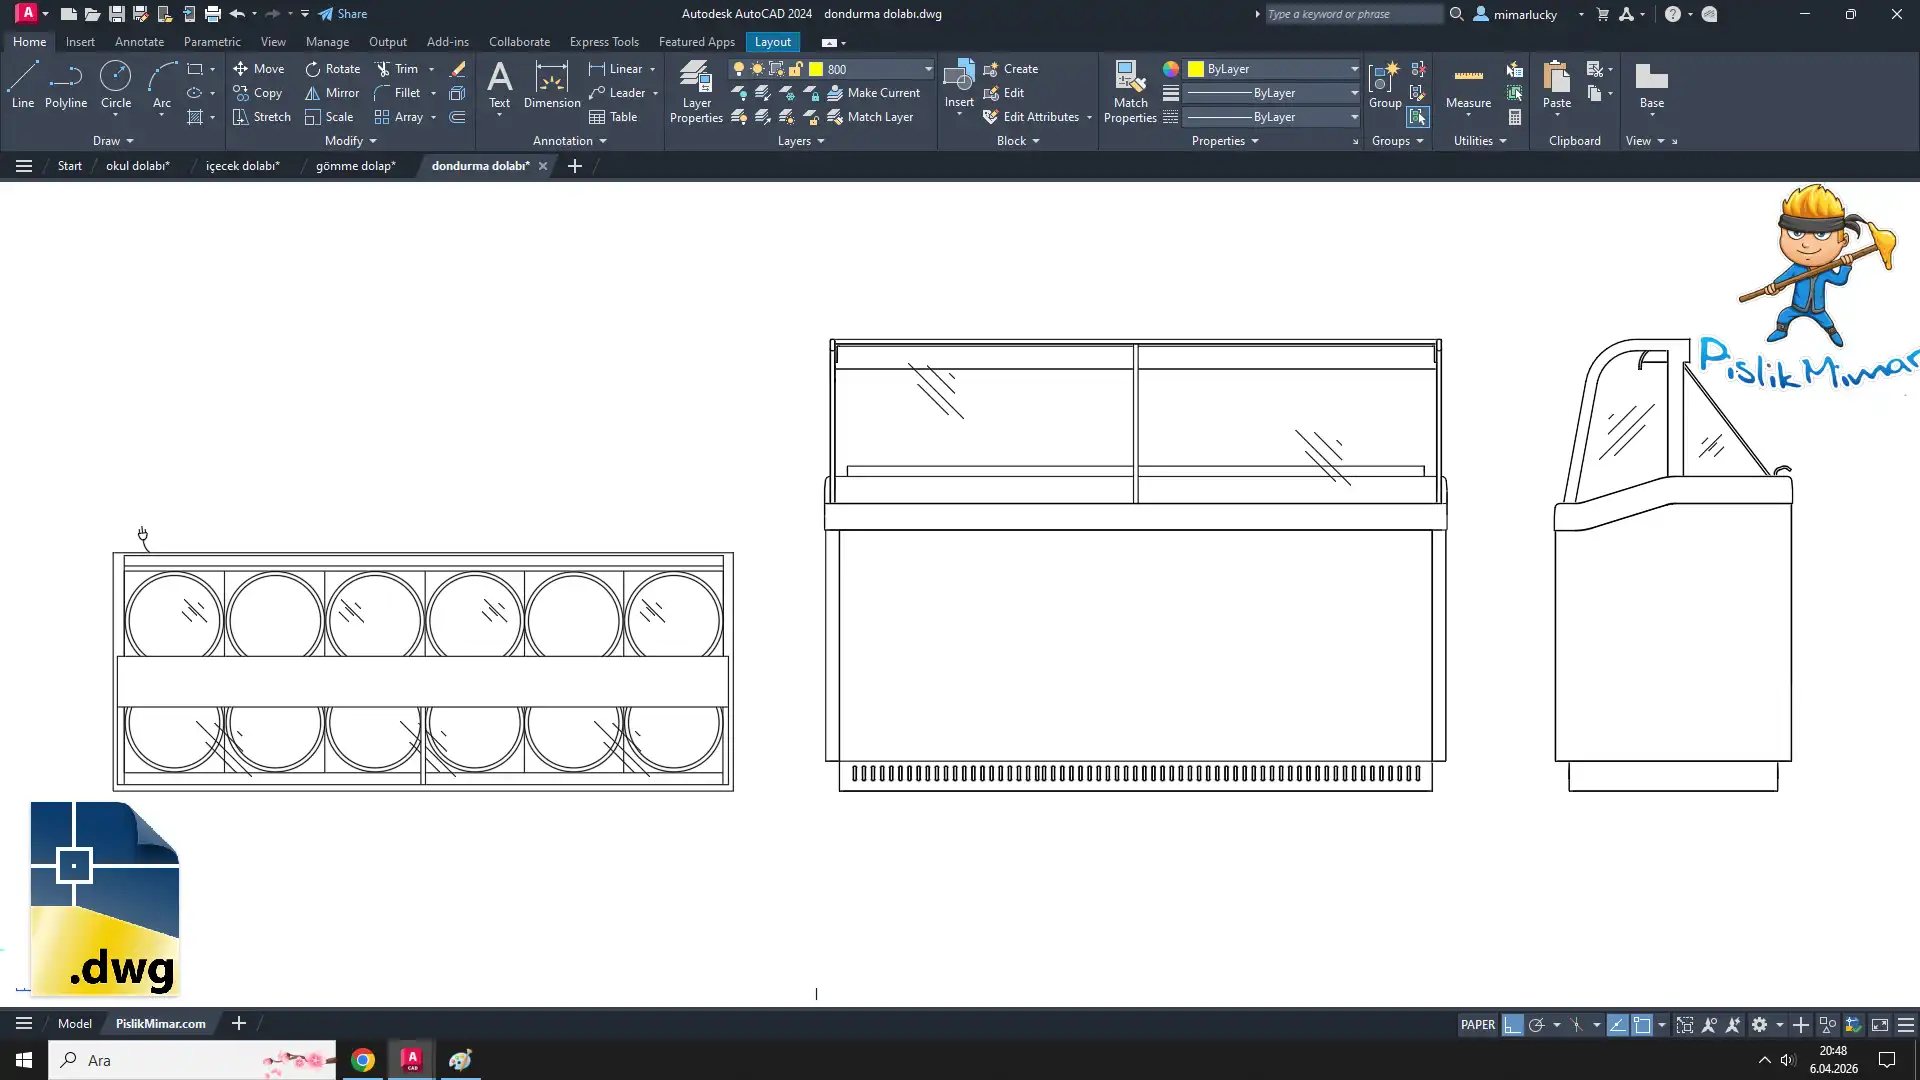
Task: Click the Share button
Action: pyautogui.click(x=343, y=14)
